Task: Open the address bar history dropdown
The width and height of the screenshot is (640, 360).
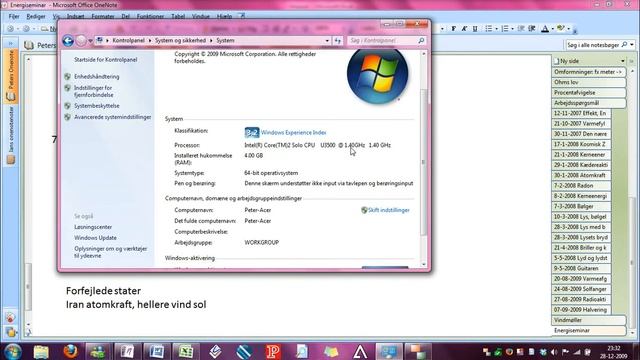Action: coord(327,41)
